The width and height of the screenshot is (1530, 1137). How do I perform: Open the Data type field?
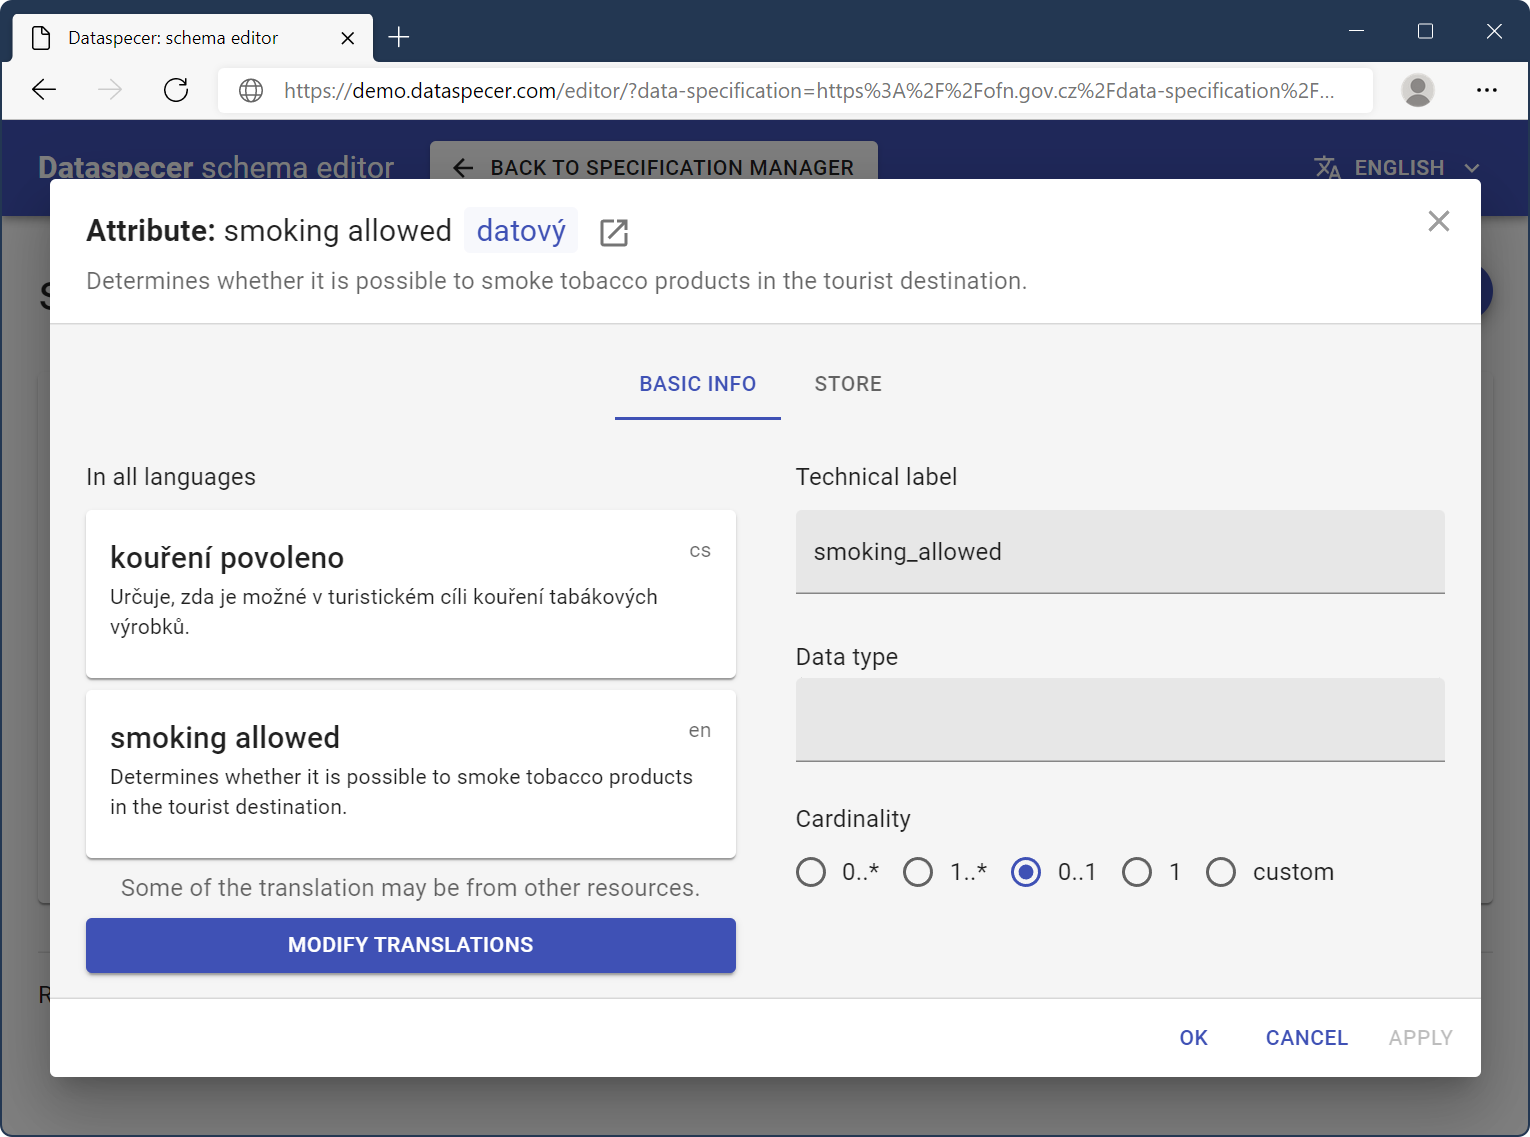tap(1119, 721)
